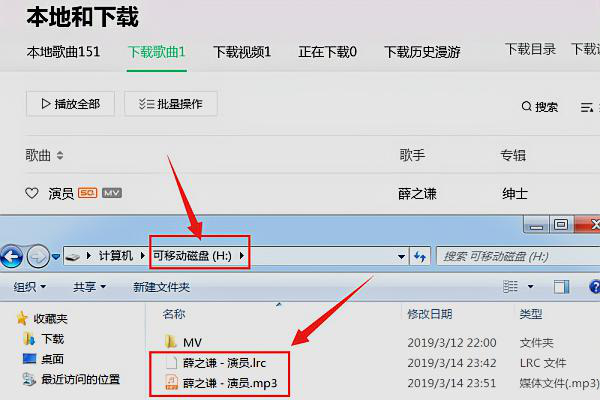
Task: Click the SQ quality badge on 演员
Action: pos(88,193)
